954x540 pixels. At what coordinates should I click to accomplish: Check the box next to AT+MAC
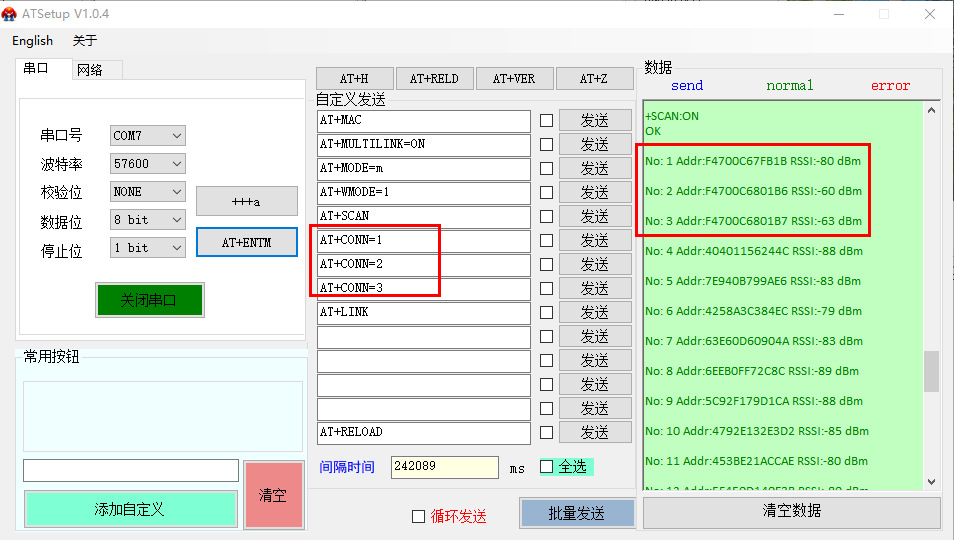546,120
